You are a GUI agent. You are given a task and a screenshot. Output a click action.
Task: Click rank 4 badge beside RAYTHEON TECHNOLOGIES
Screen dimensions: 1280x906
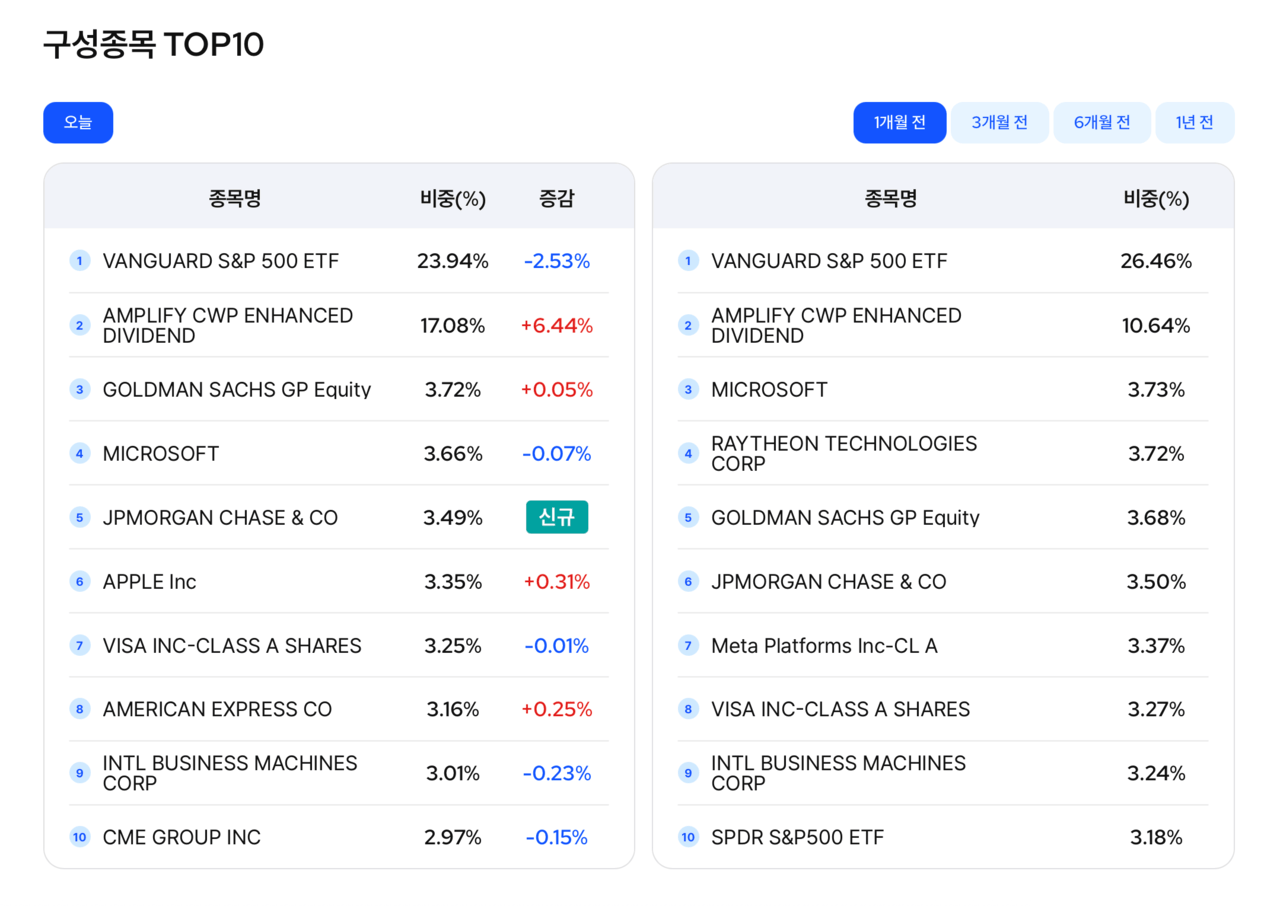[688, 453]
